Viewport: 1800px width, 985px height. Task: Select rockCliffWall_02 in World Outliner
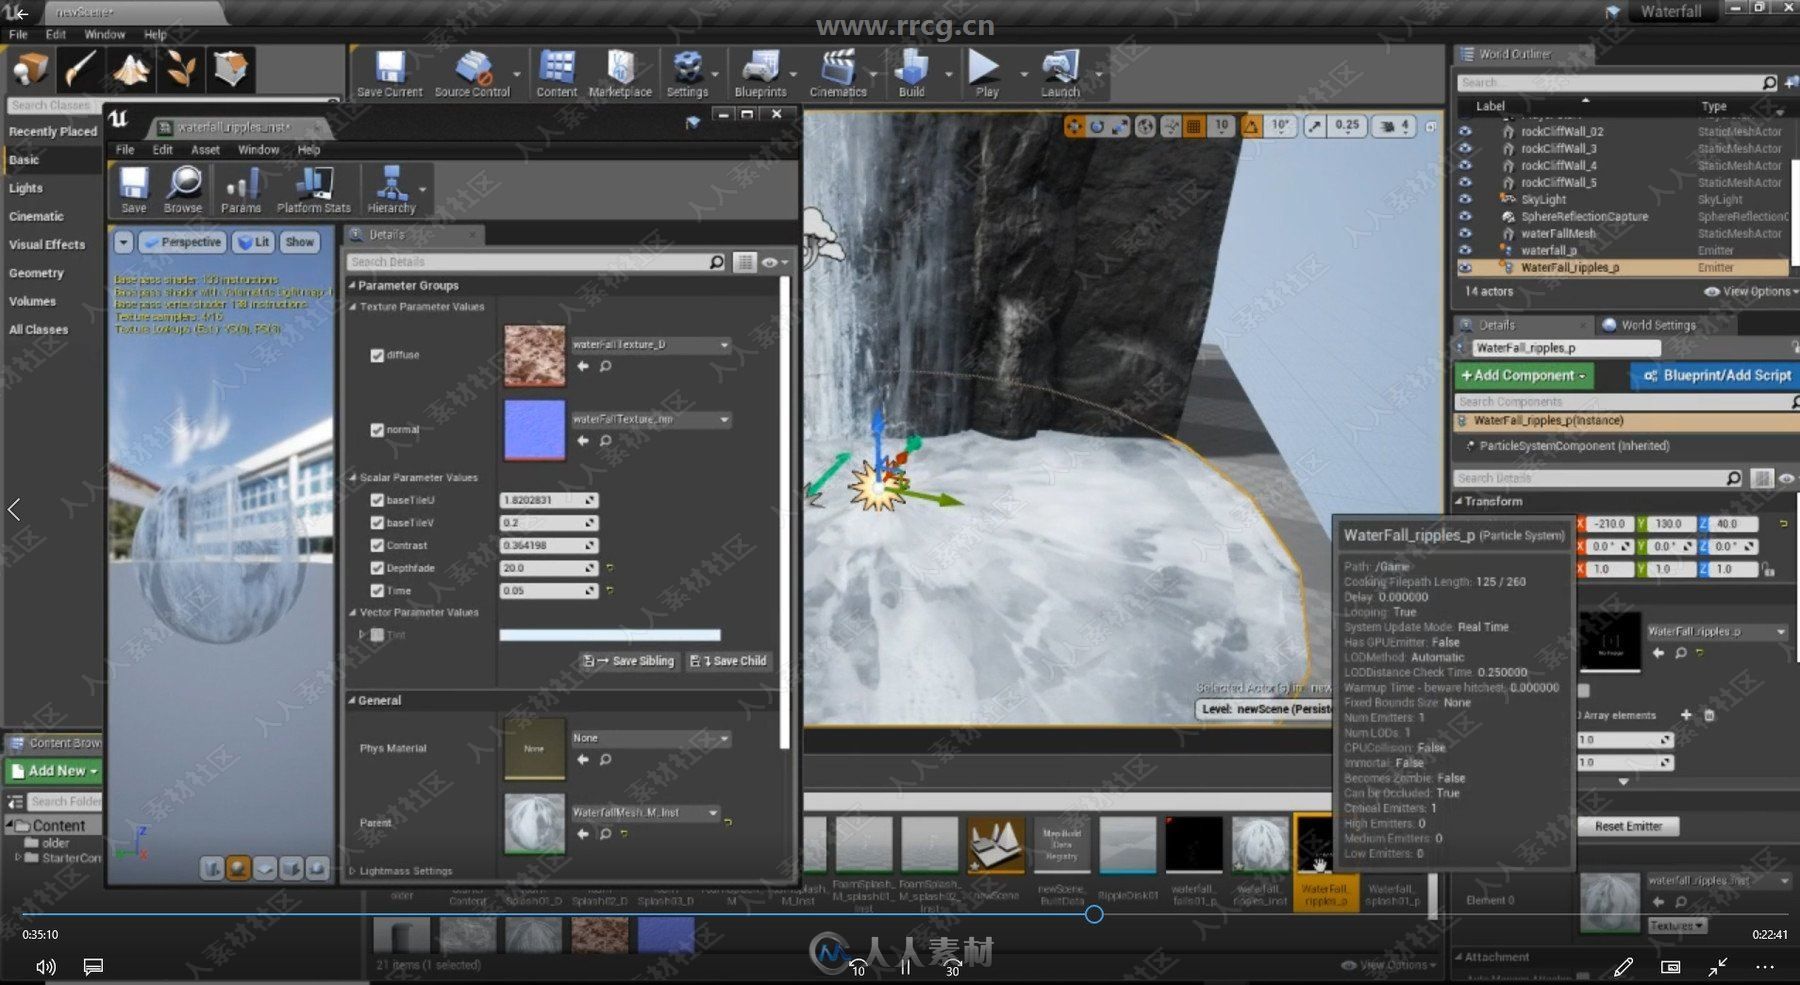[x=1562, y=131]
